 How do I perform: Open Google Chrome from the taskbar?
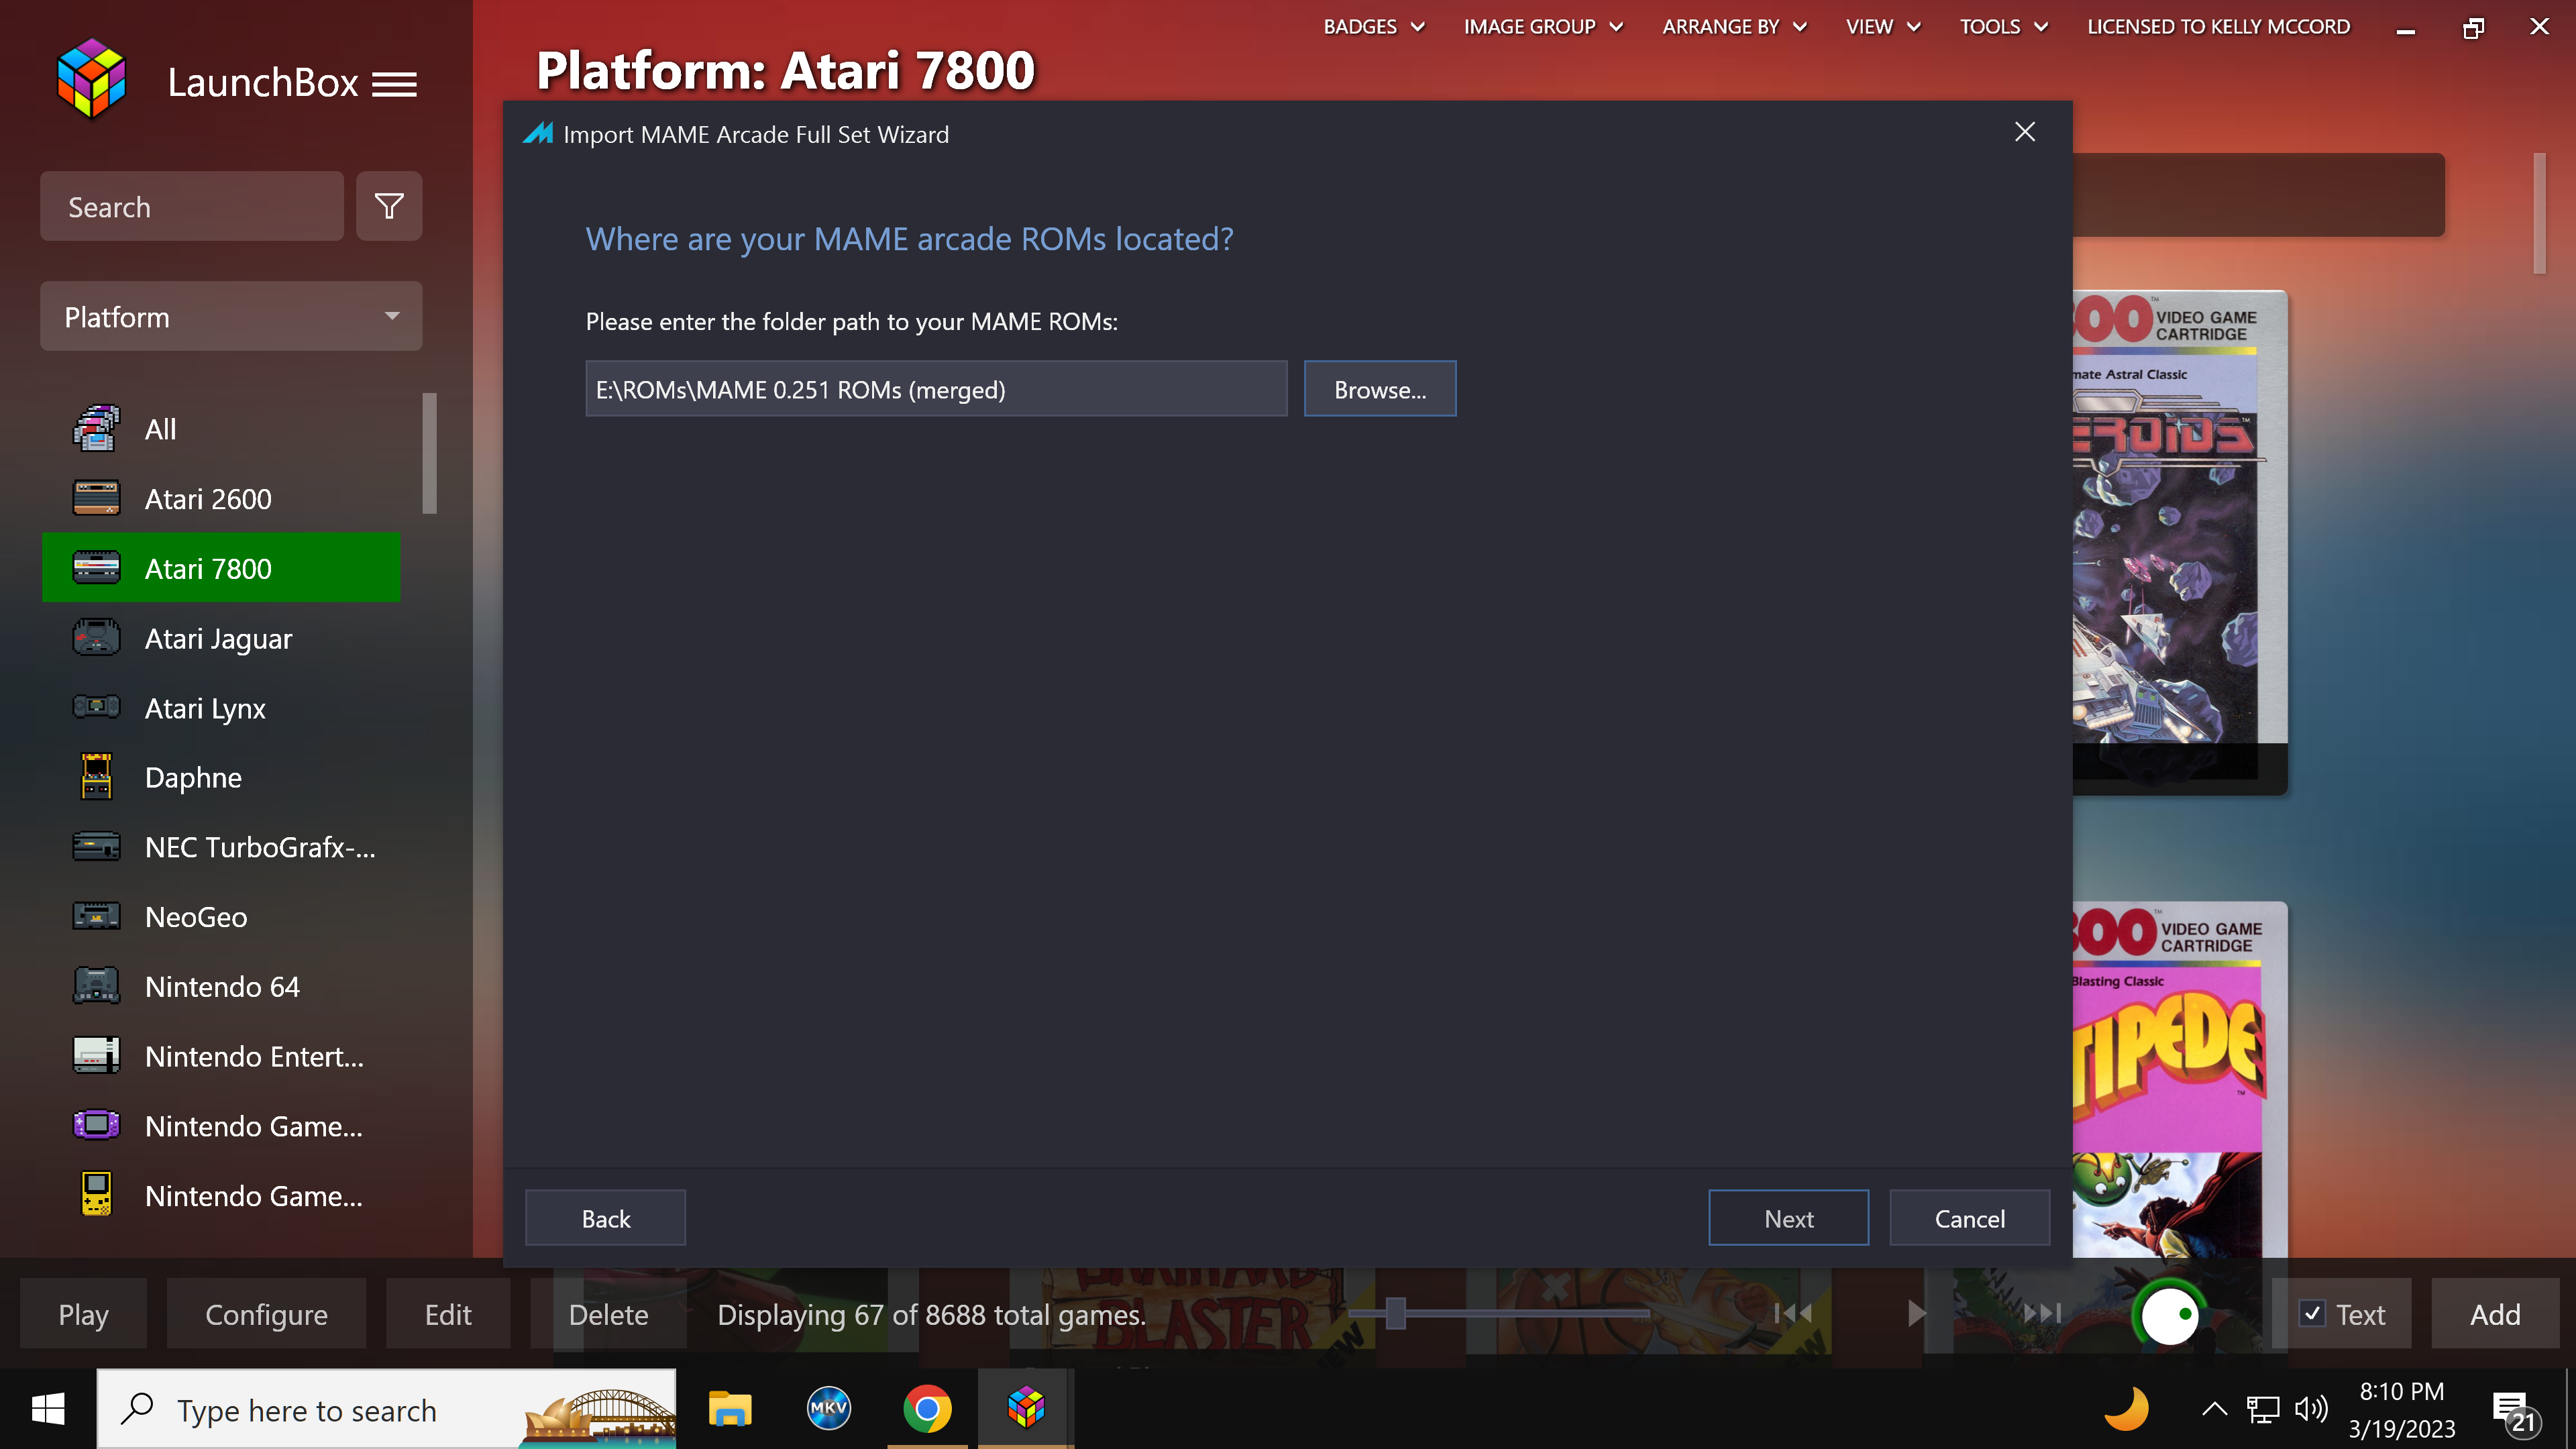pyautogui.click(x=927, y=1409)
